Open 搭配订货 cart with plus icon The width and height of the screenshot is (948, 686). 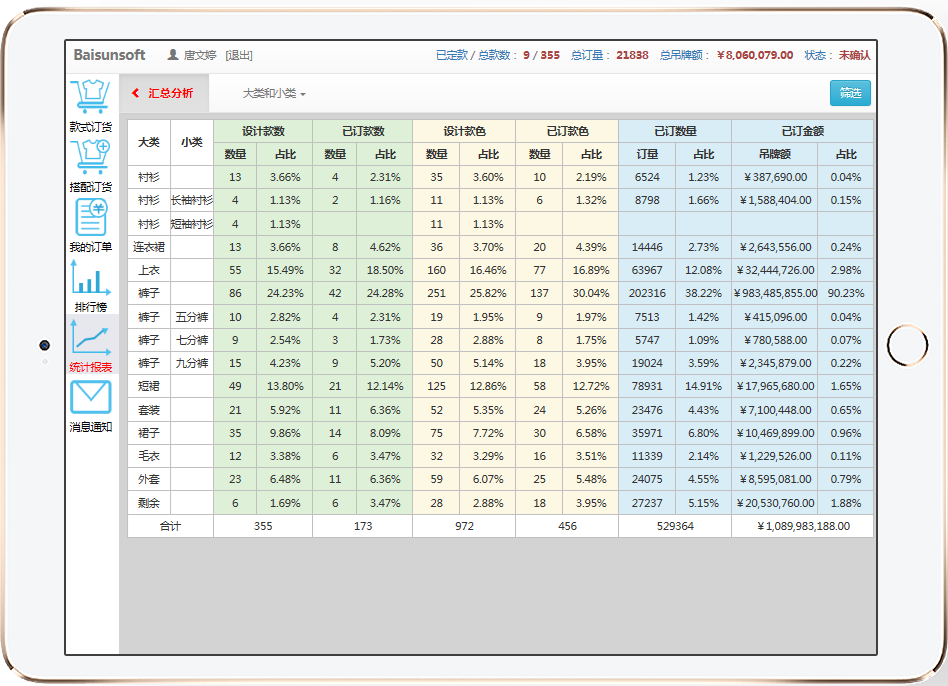point(91,157)
